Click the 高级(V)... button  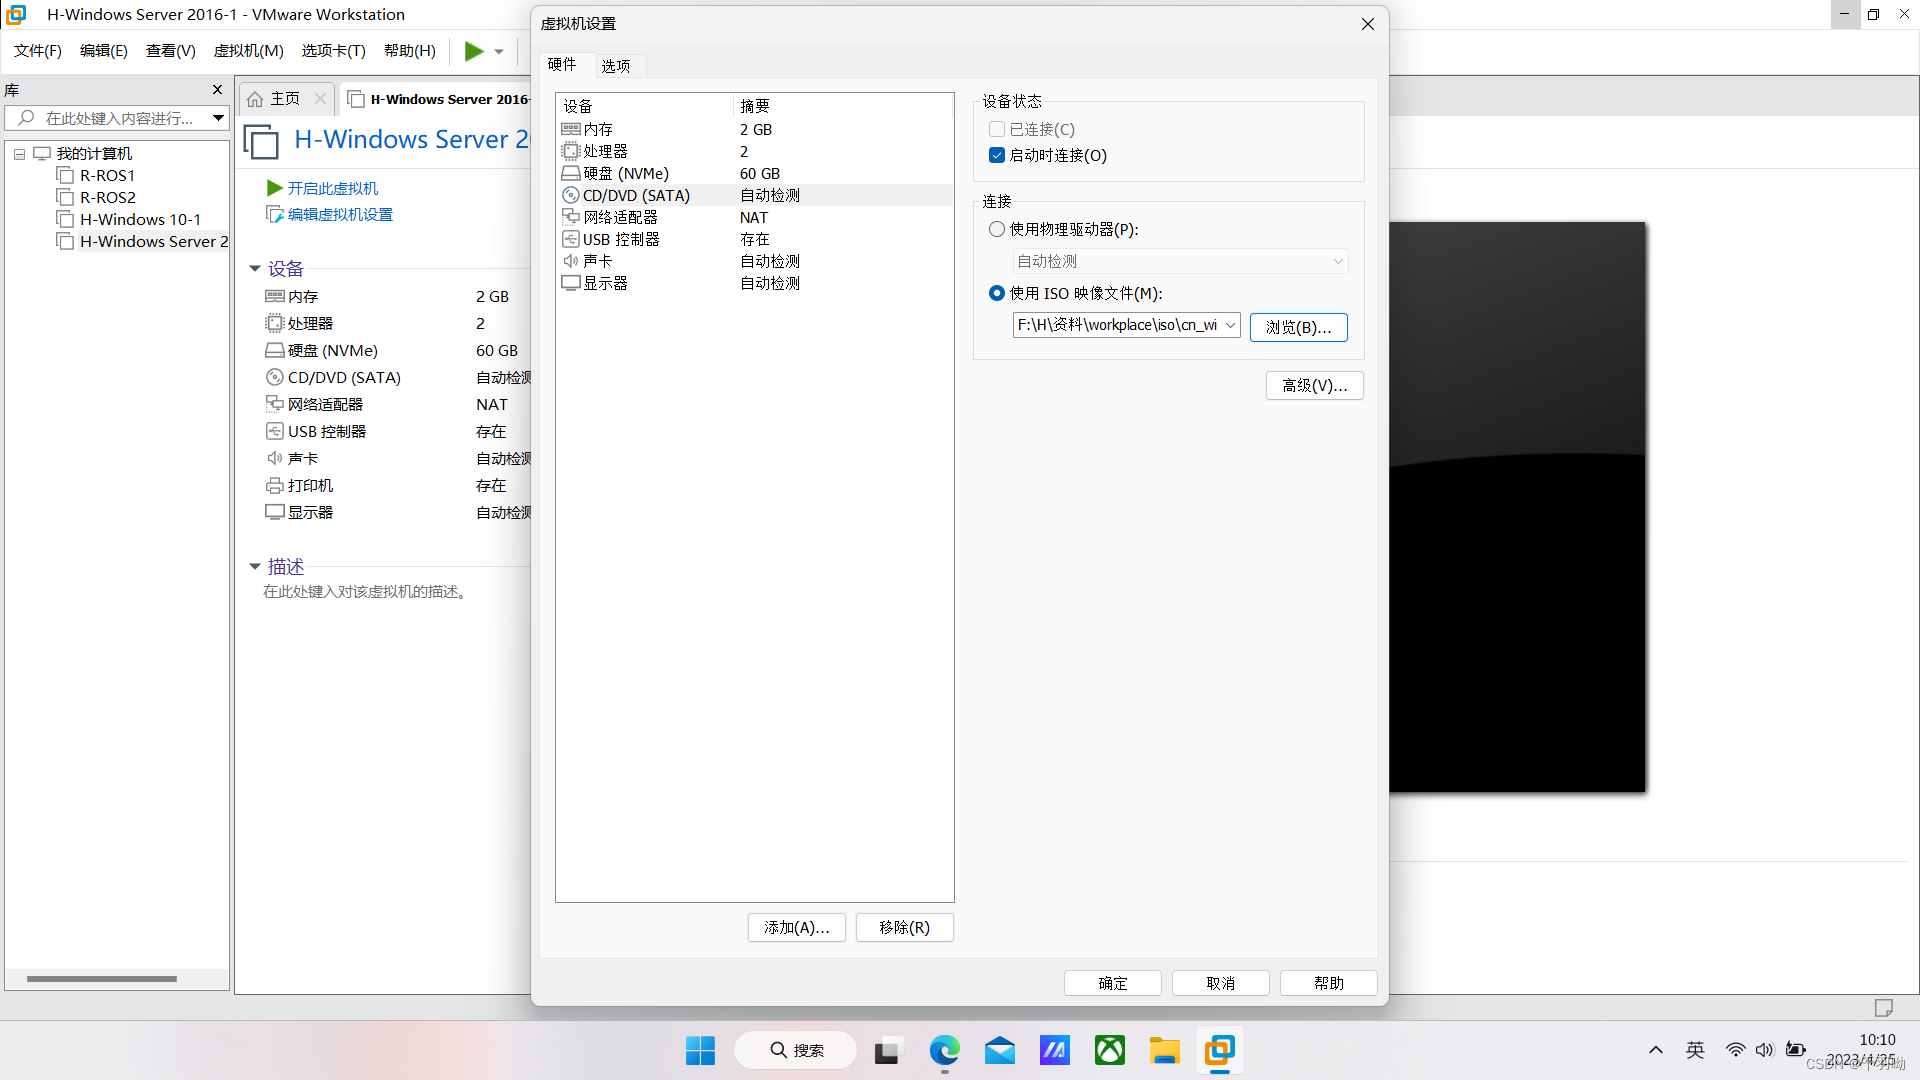(1314, 385)
